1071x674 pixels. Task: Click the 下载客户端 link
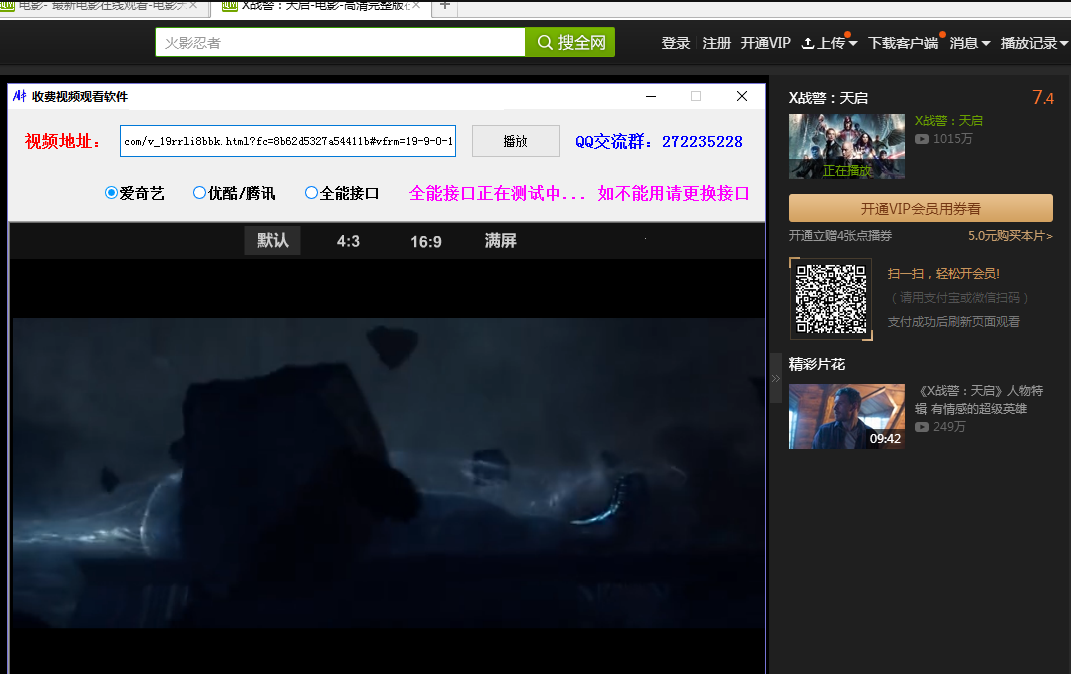(x=903, y=43)
